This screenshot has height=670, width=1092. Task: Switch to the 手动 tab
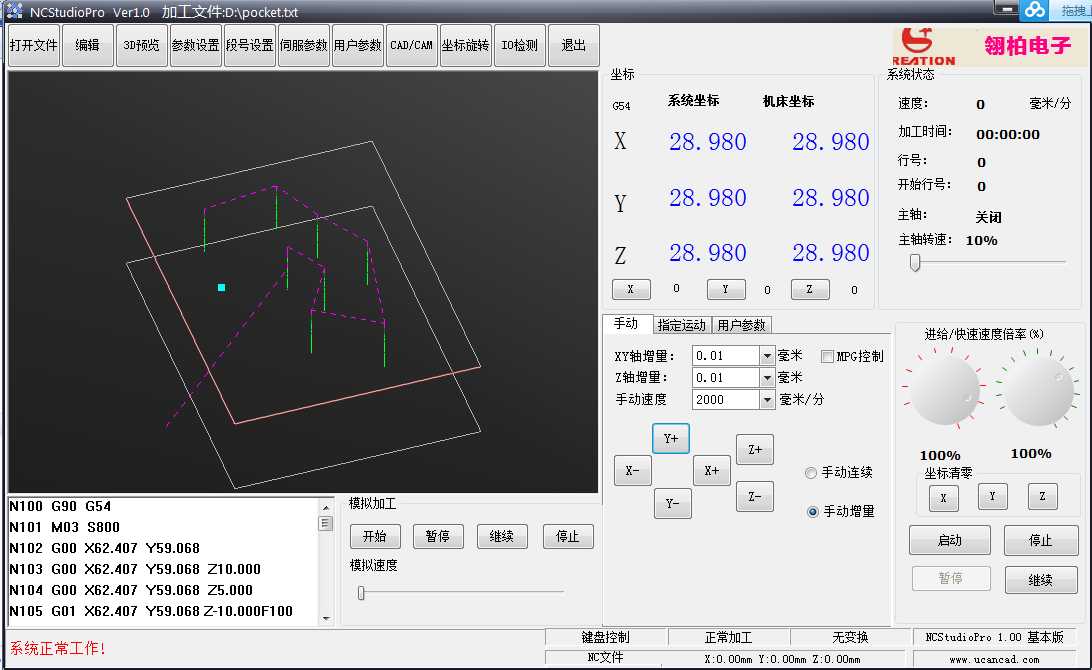click(x=626, y=324)
